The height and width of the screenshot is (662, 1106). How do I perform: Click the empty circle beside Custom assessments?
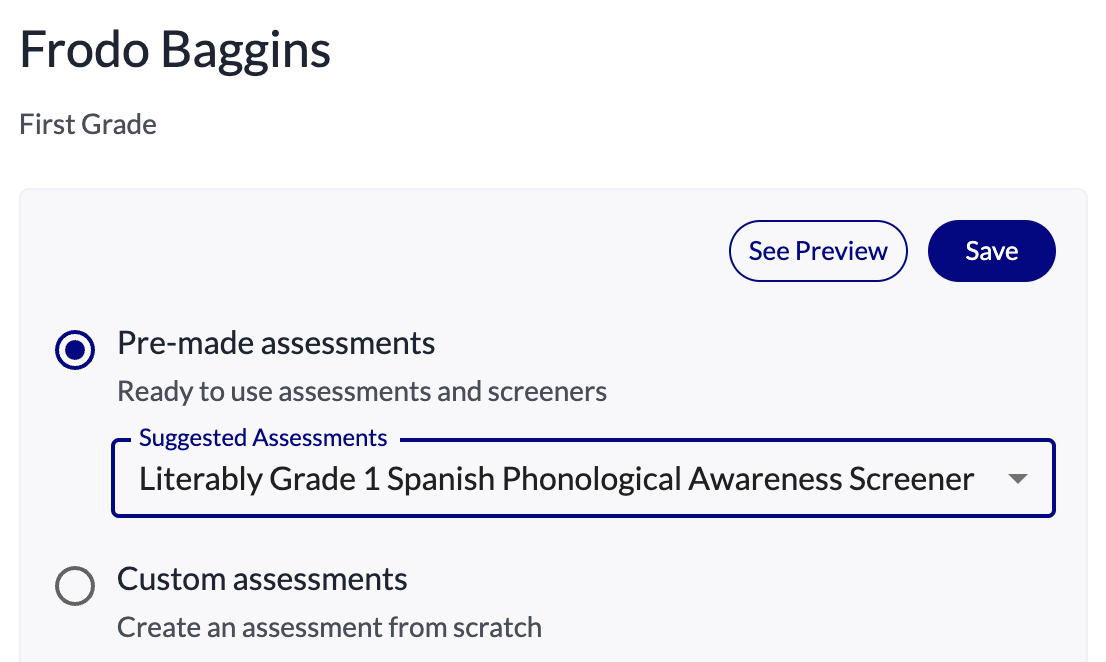point(75,586)
